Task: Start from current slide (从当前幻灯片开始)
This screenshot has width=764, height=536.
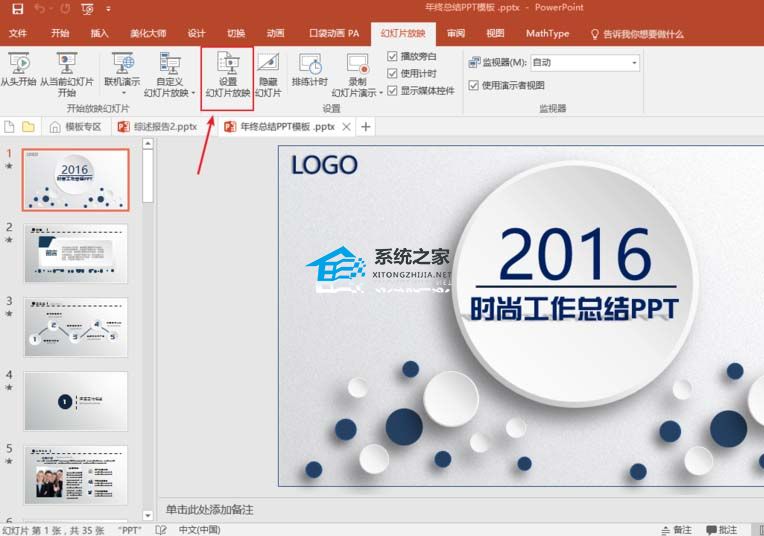Action: coord(67,75)
